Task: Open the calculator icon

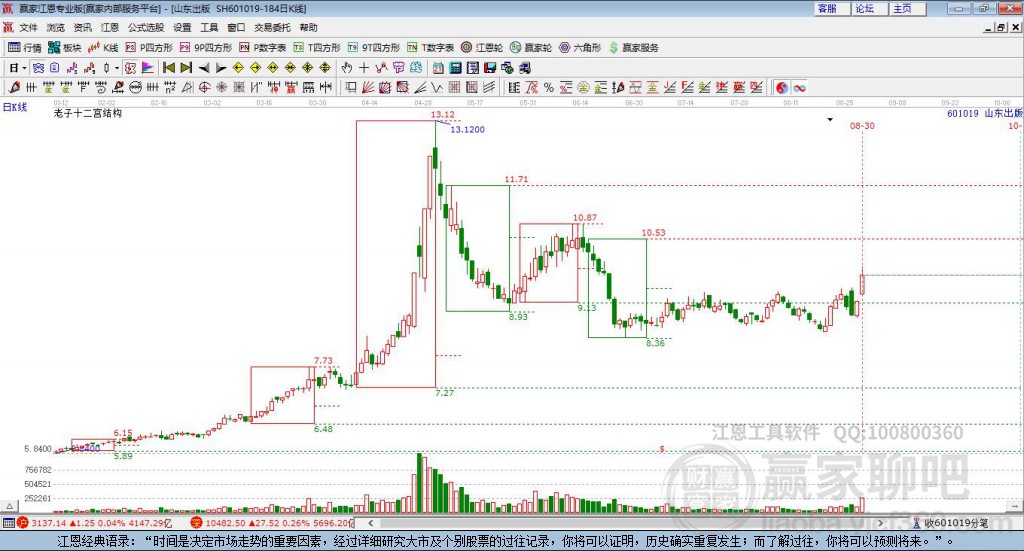Action: click(x=455, y=68)
